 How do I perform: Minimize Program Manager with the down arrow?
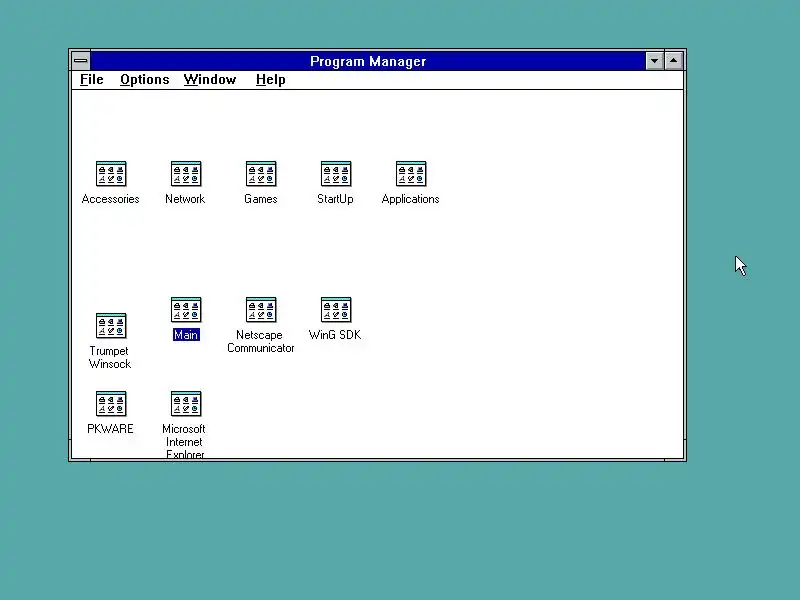tap(654, 61)
